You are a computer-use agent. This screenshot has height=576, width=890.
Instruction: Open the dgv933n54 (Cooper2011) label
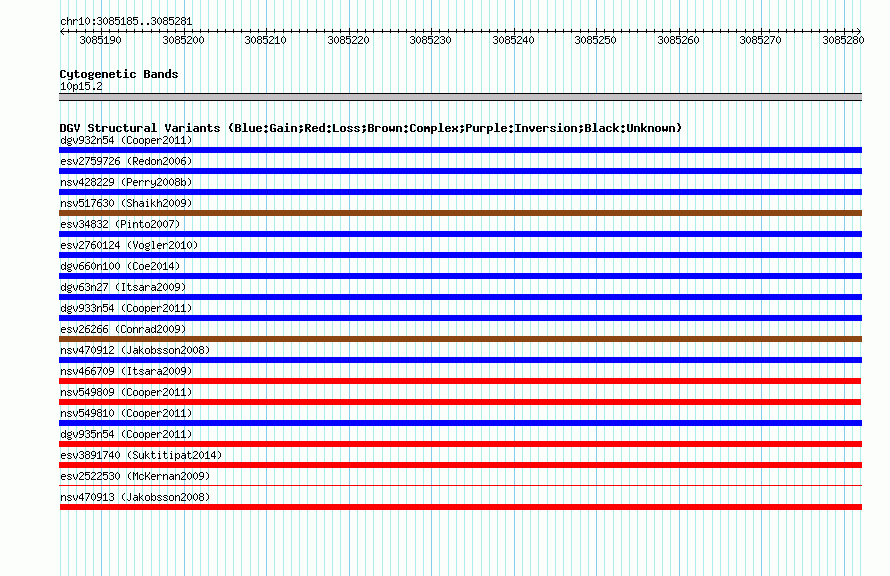[x=126, y=308]
